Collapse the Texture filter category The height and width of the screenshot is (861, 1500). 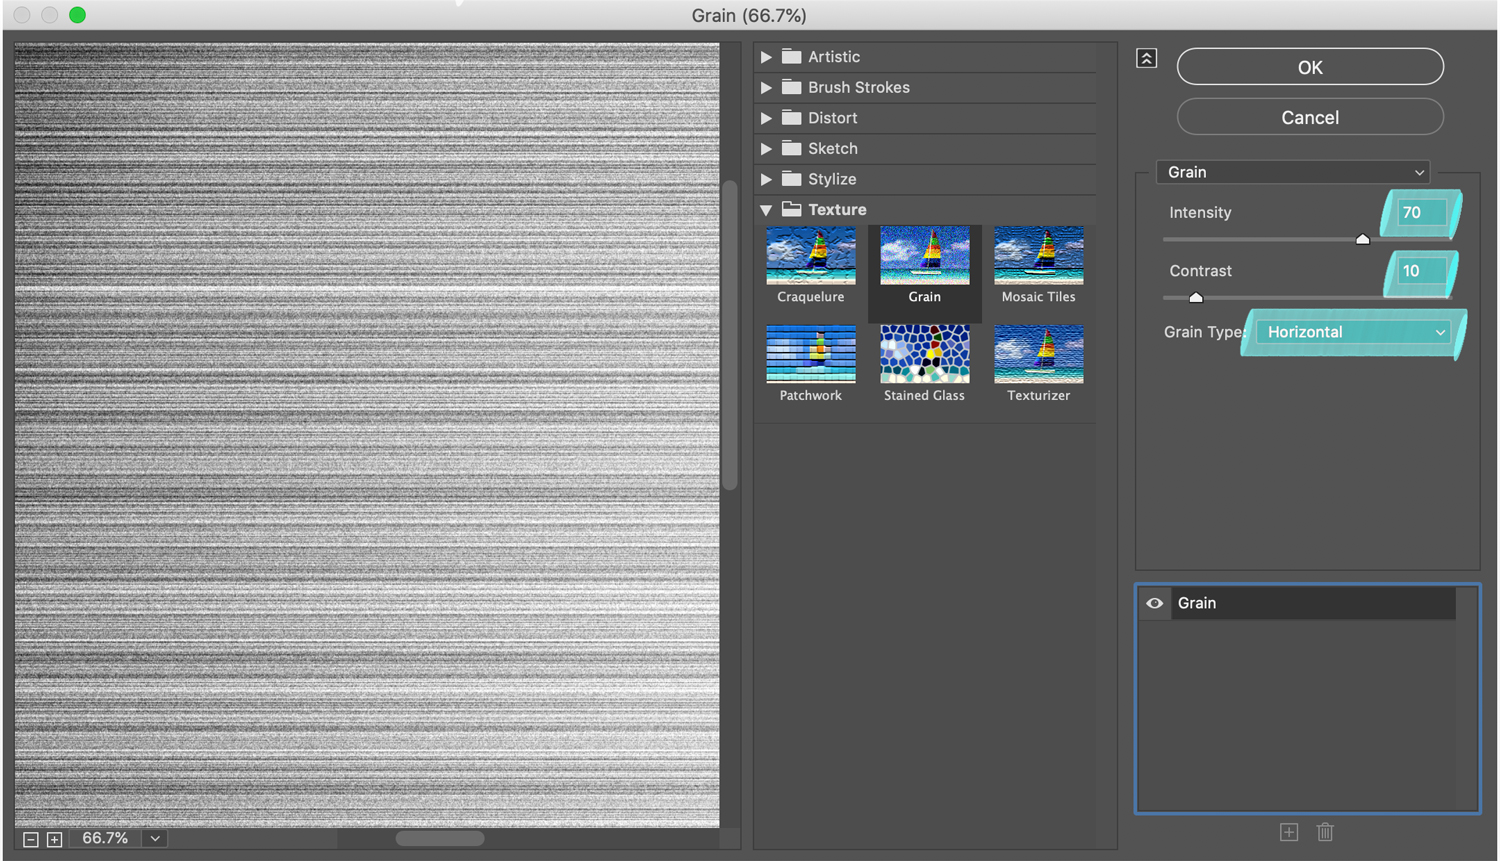(x=766, y=209)
